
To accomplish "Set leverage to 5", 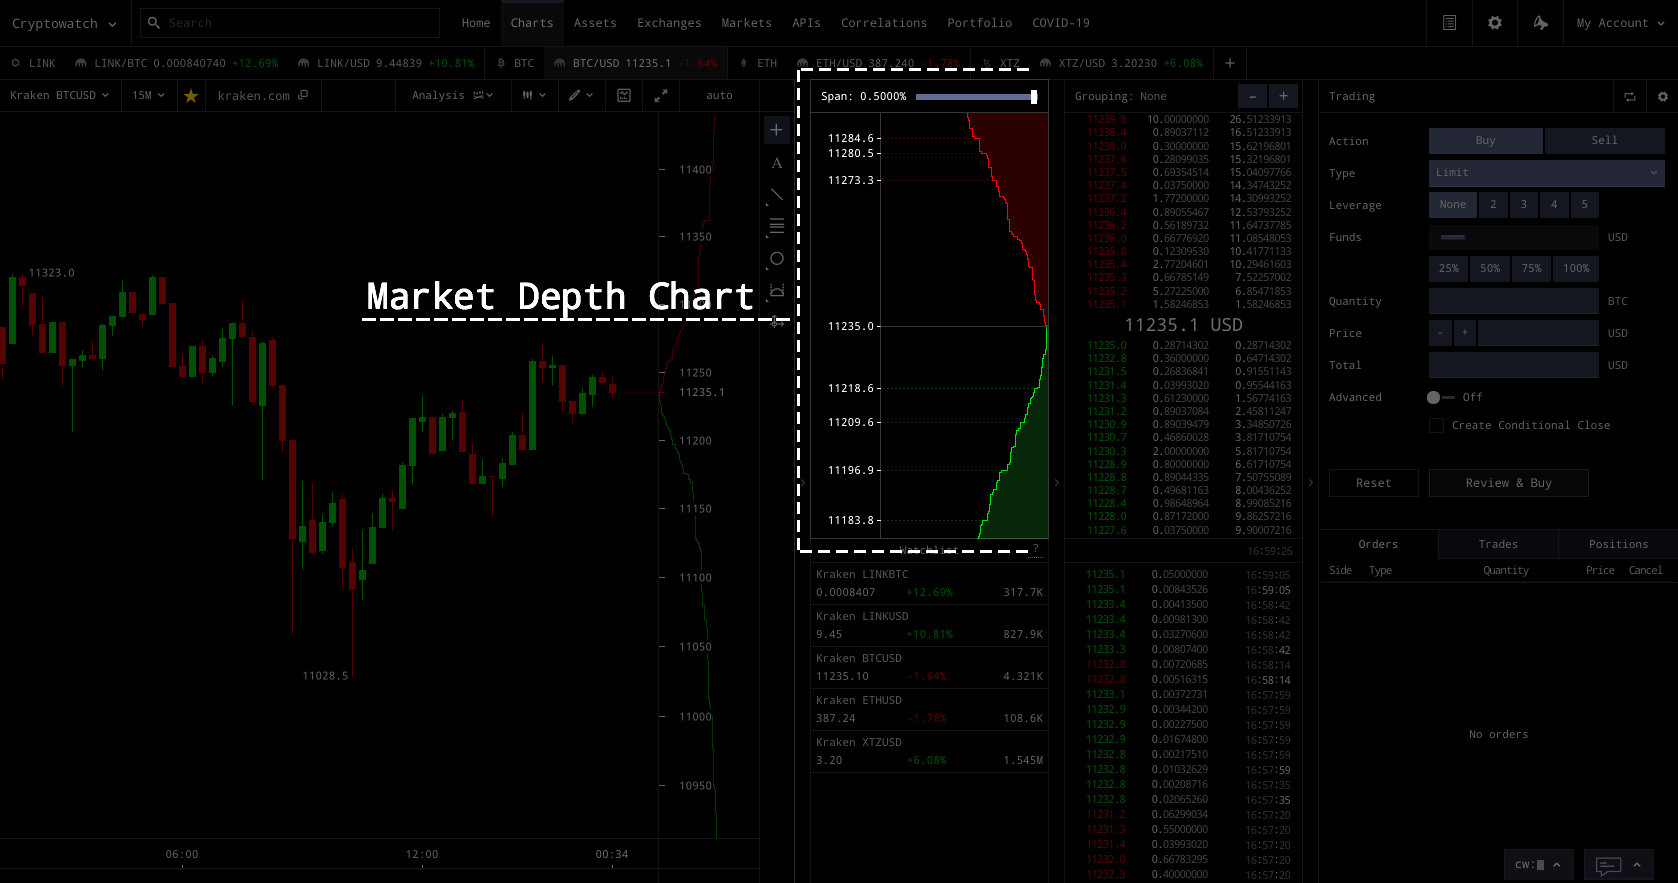I will 1584,205.
